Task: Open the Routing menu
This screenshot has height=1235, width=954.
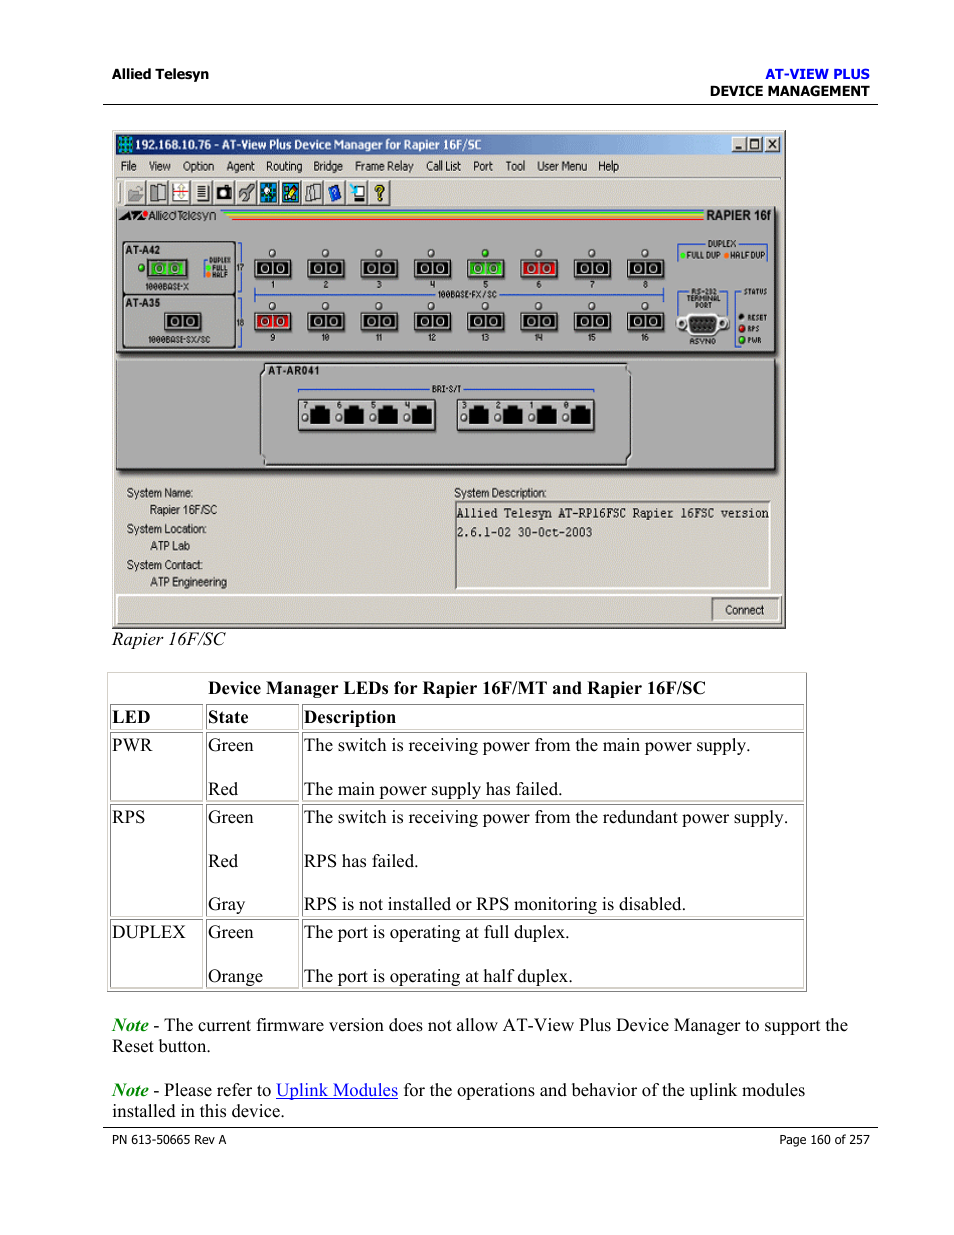Action: click(284, 166)
